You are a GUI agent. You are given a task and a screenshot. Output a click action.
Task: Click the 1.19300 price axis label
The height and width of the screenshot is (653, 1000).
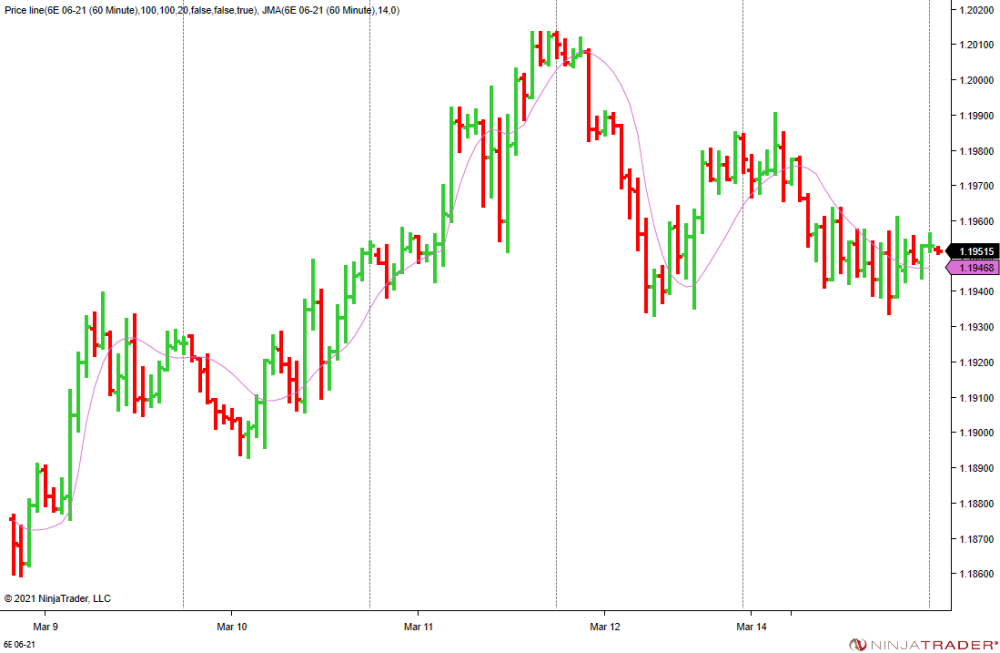[975, 327]
